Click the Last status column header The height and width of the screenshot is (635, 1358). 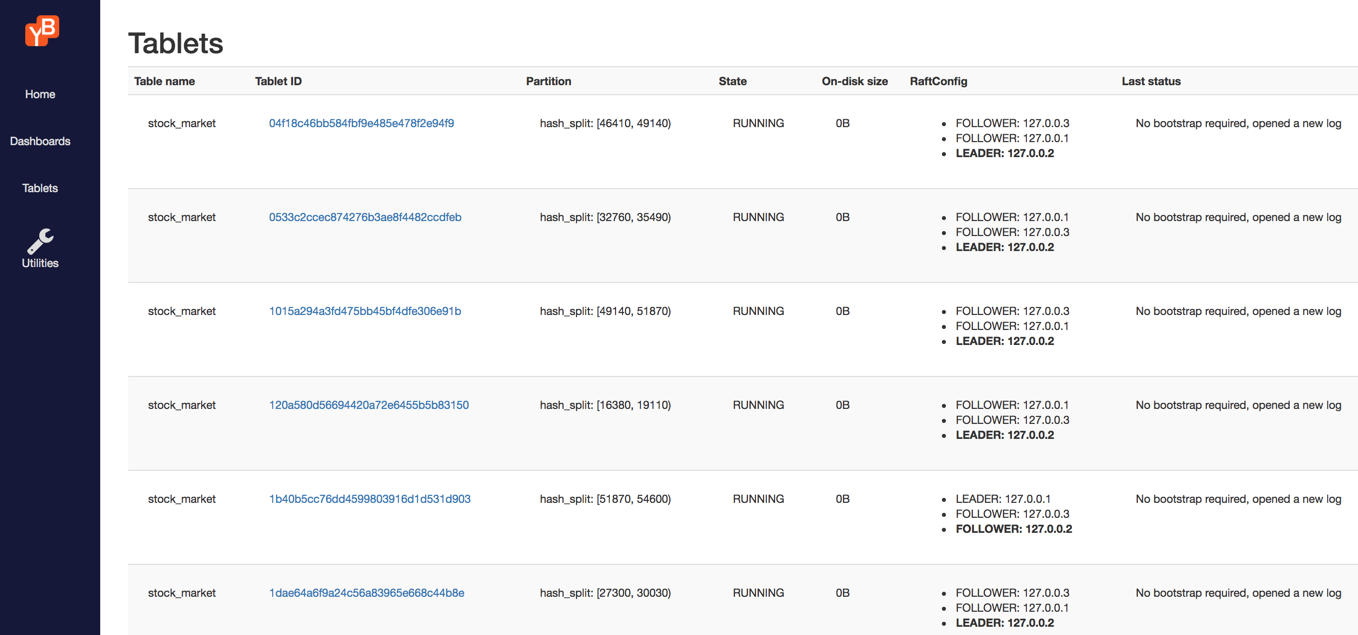point(1151,81)
